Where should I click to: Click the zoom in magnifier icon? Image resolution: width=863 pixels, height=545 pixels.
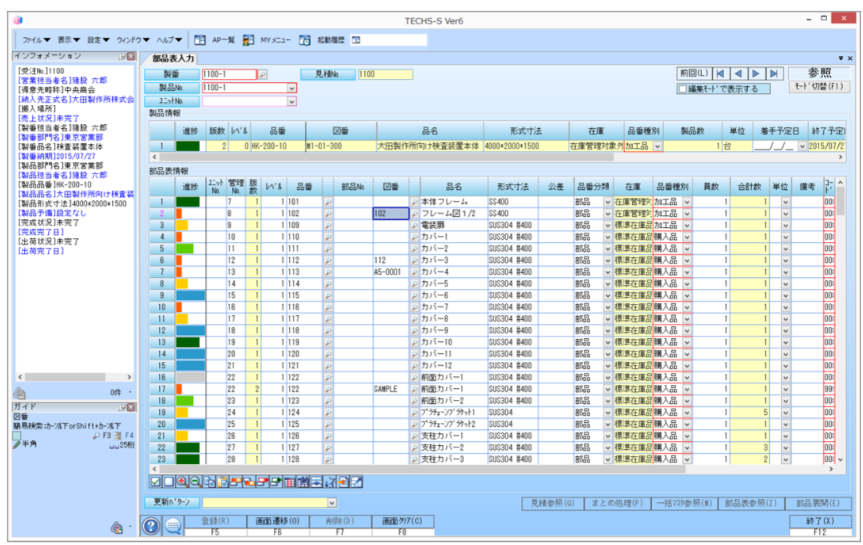coord(182,482)
